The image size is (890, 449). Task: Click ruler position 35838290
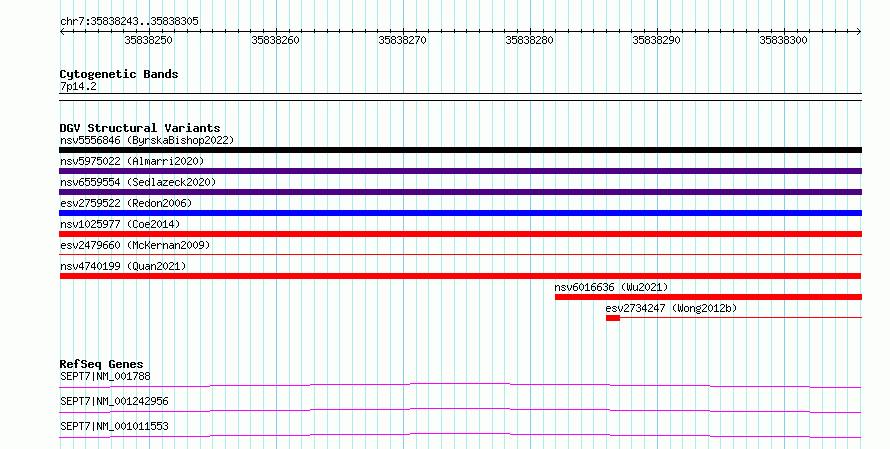pos(657,40)
